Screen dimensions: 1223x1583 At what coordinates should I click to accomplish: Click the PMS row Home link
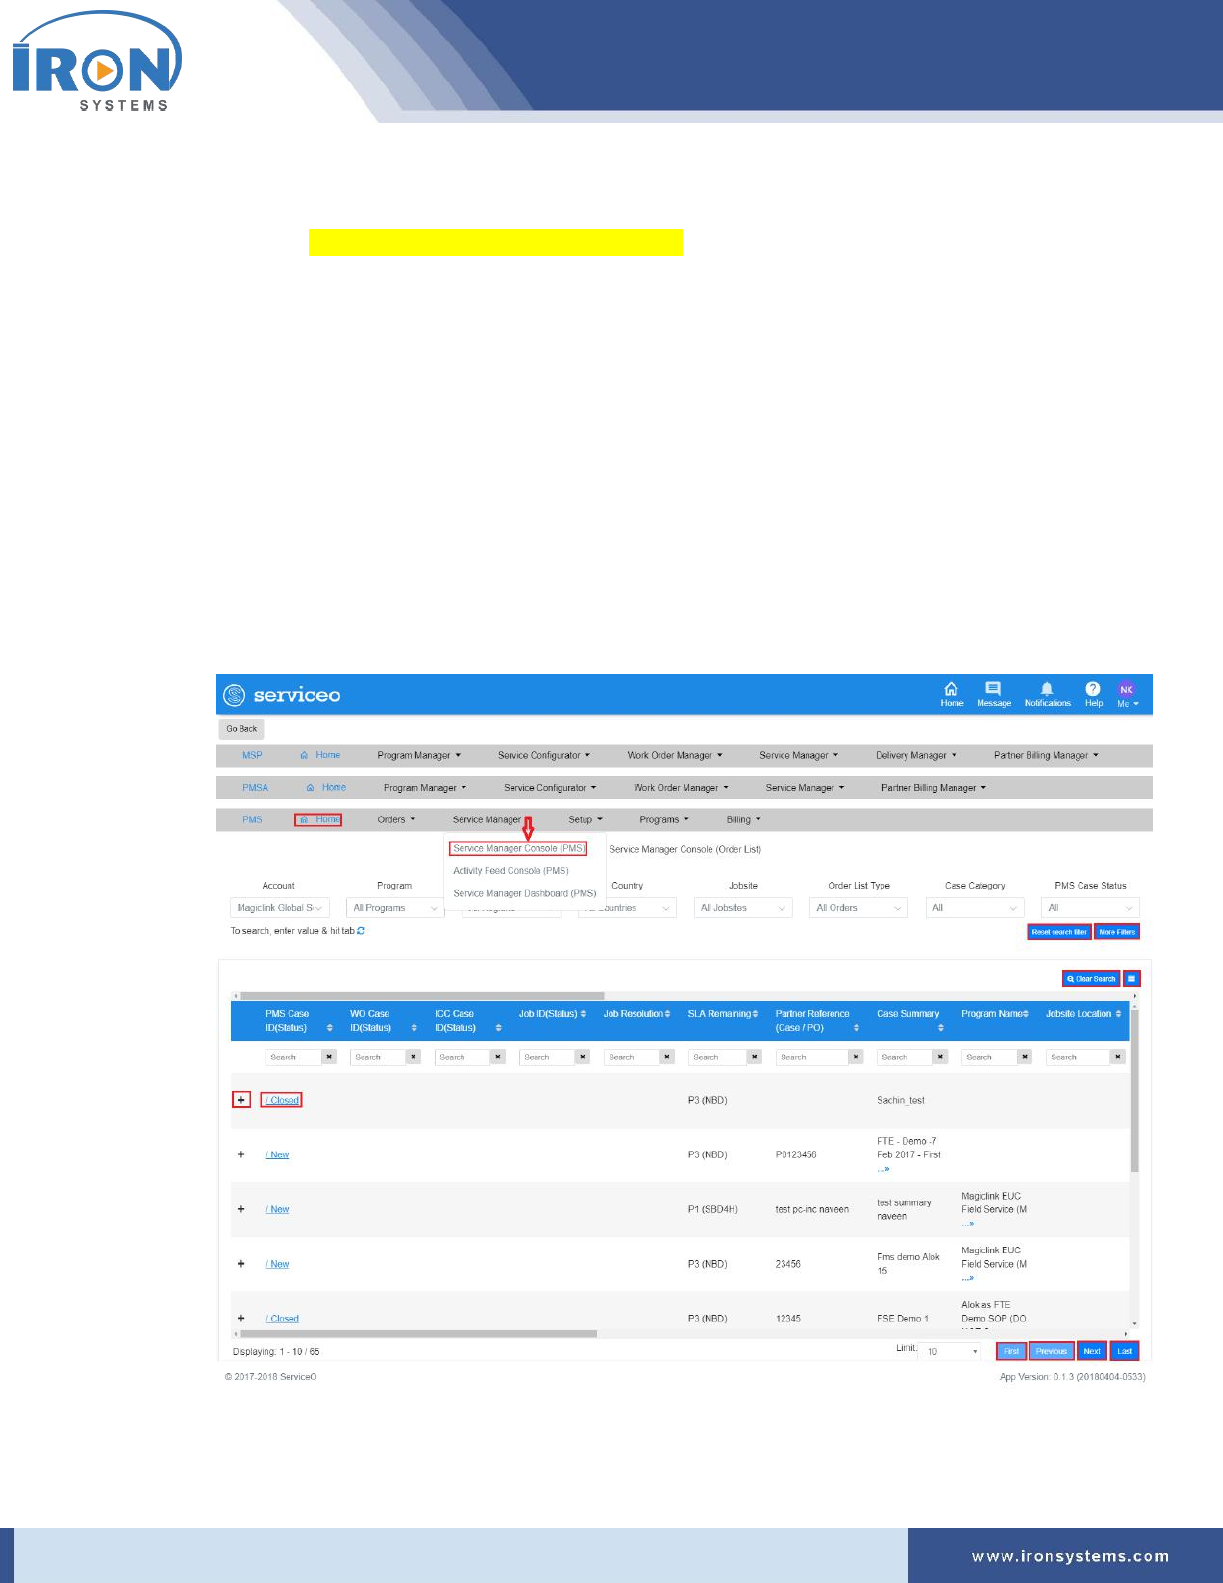pos(318,820)
